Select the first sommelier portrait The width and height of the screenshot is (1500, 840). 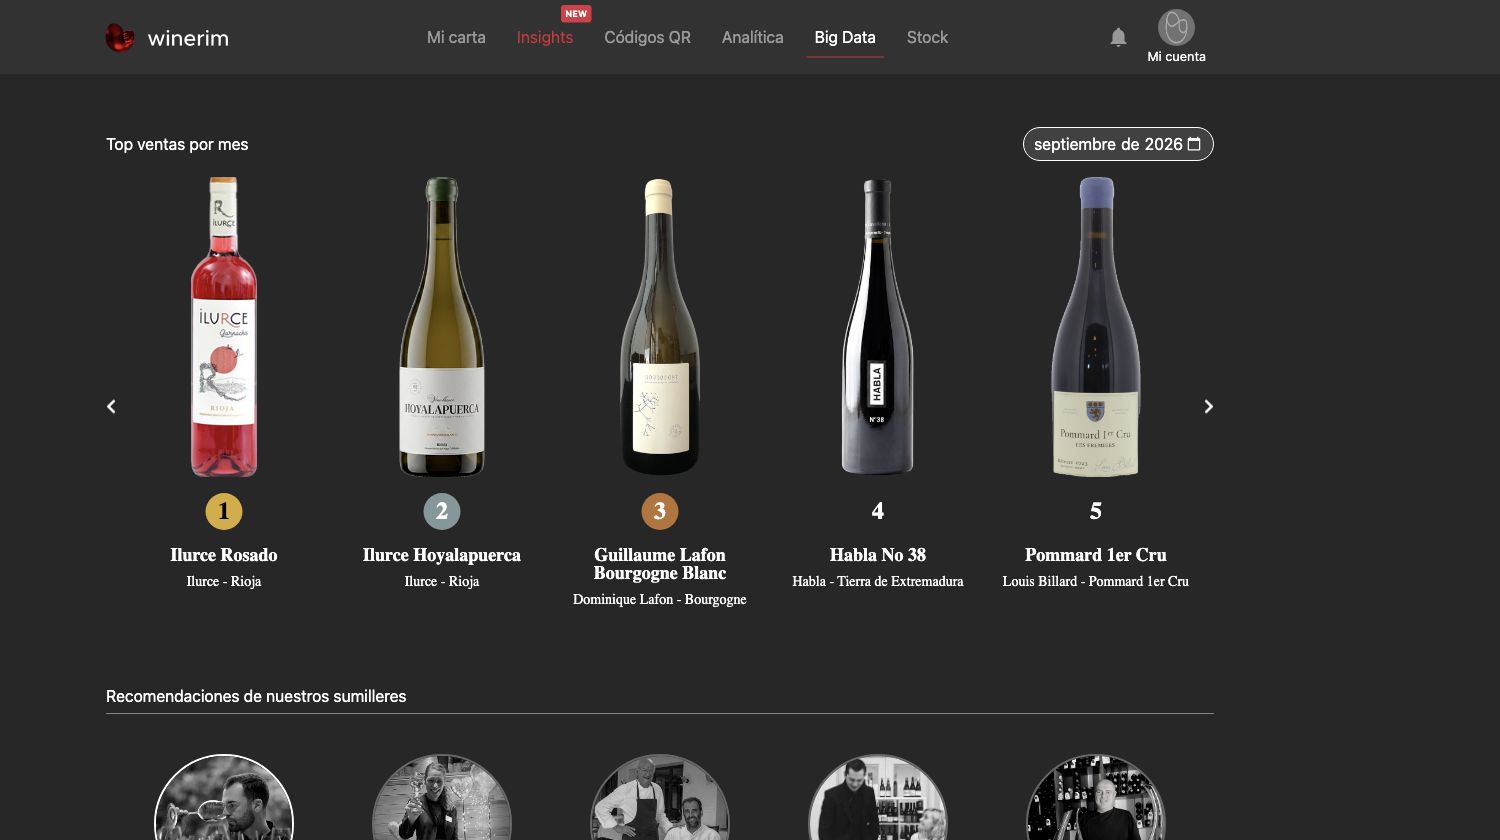click(224, 798)
